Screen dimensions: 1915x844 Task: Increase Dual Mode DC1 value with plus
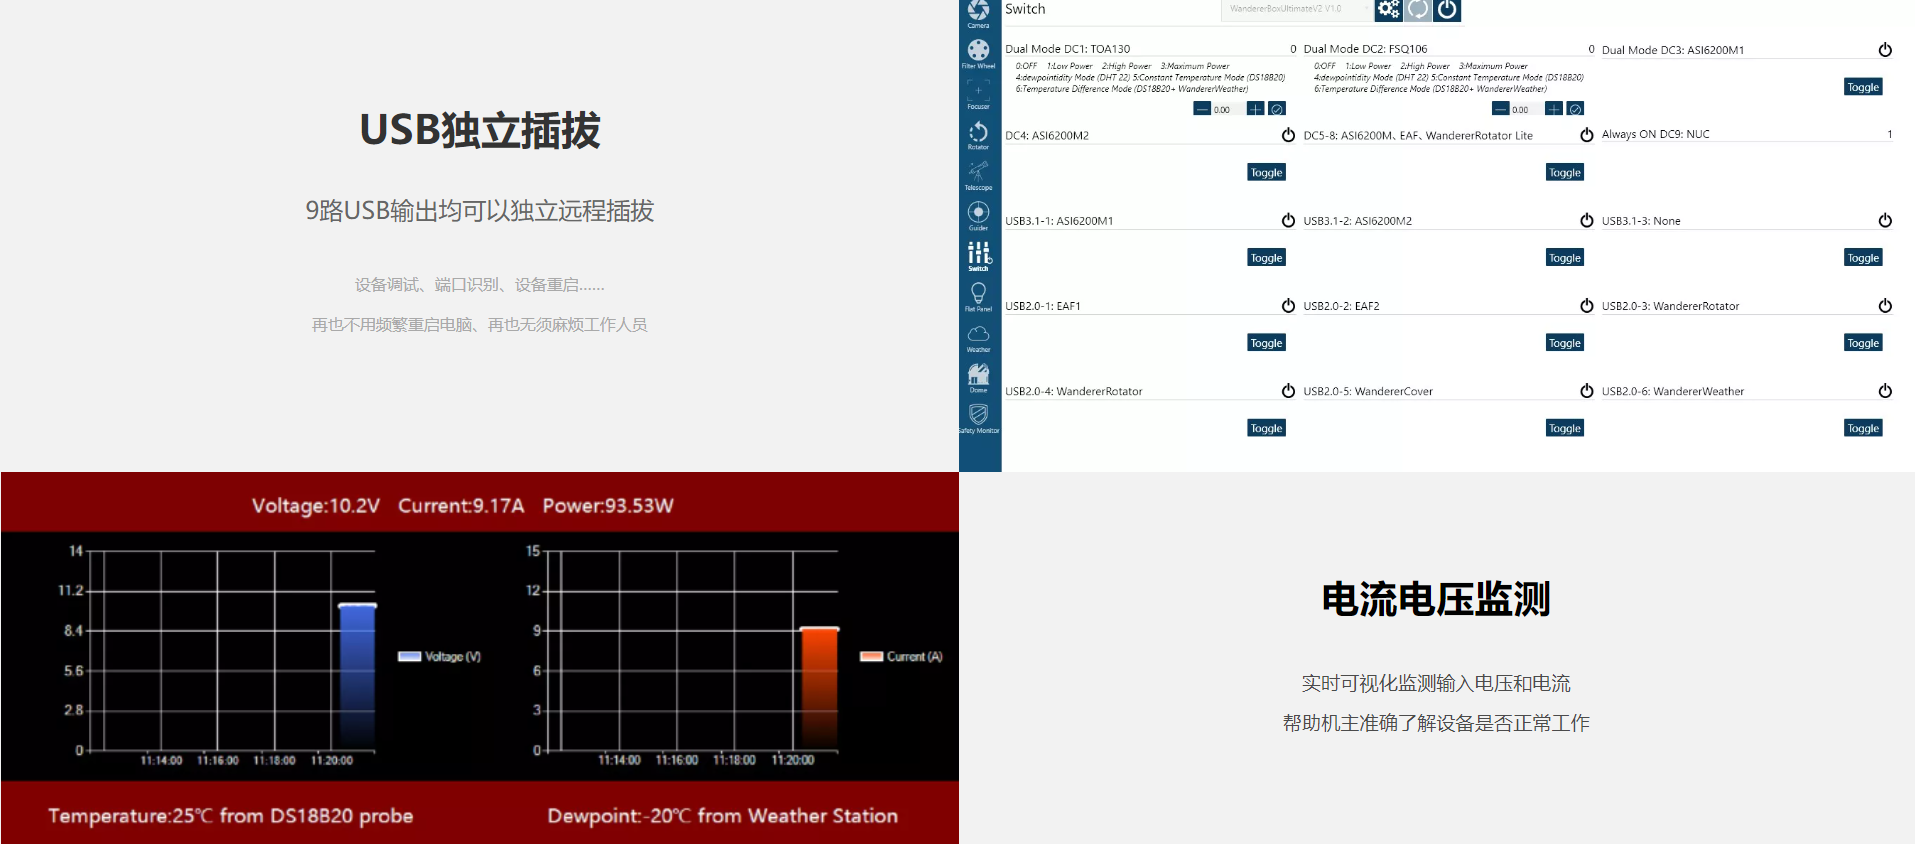tap(1256, 109)
